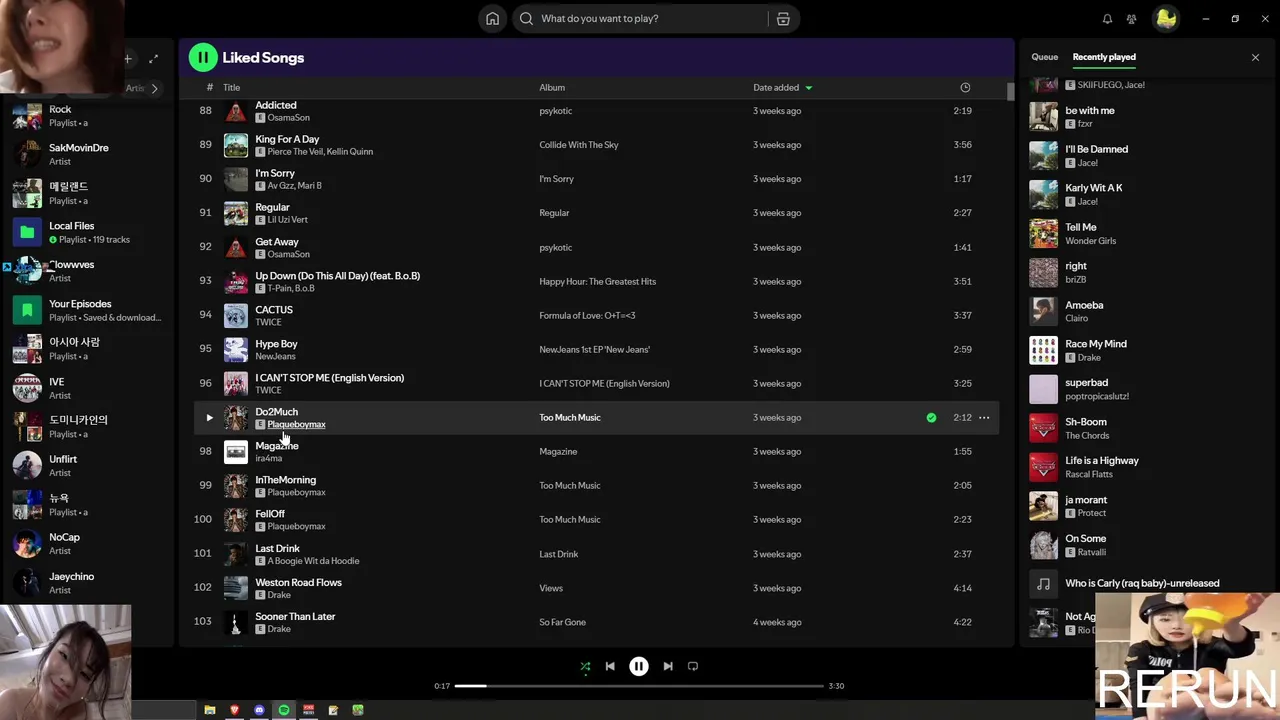Open IVE artist in library
Viewport: 1280px width, 720px height.
tap(88, 388)
